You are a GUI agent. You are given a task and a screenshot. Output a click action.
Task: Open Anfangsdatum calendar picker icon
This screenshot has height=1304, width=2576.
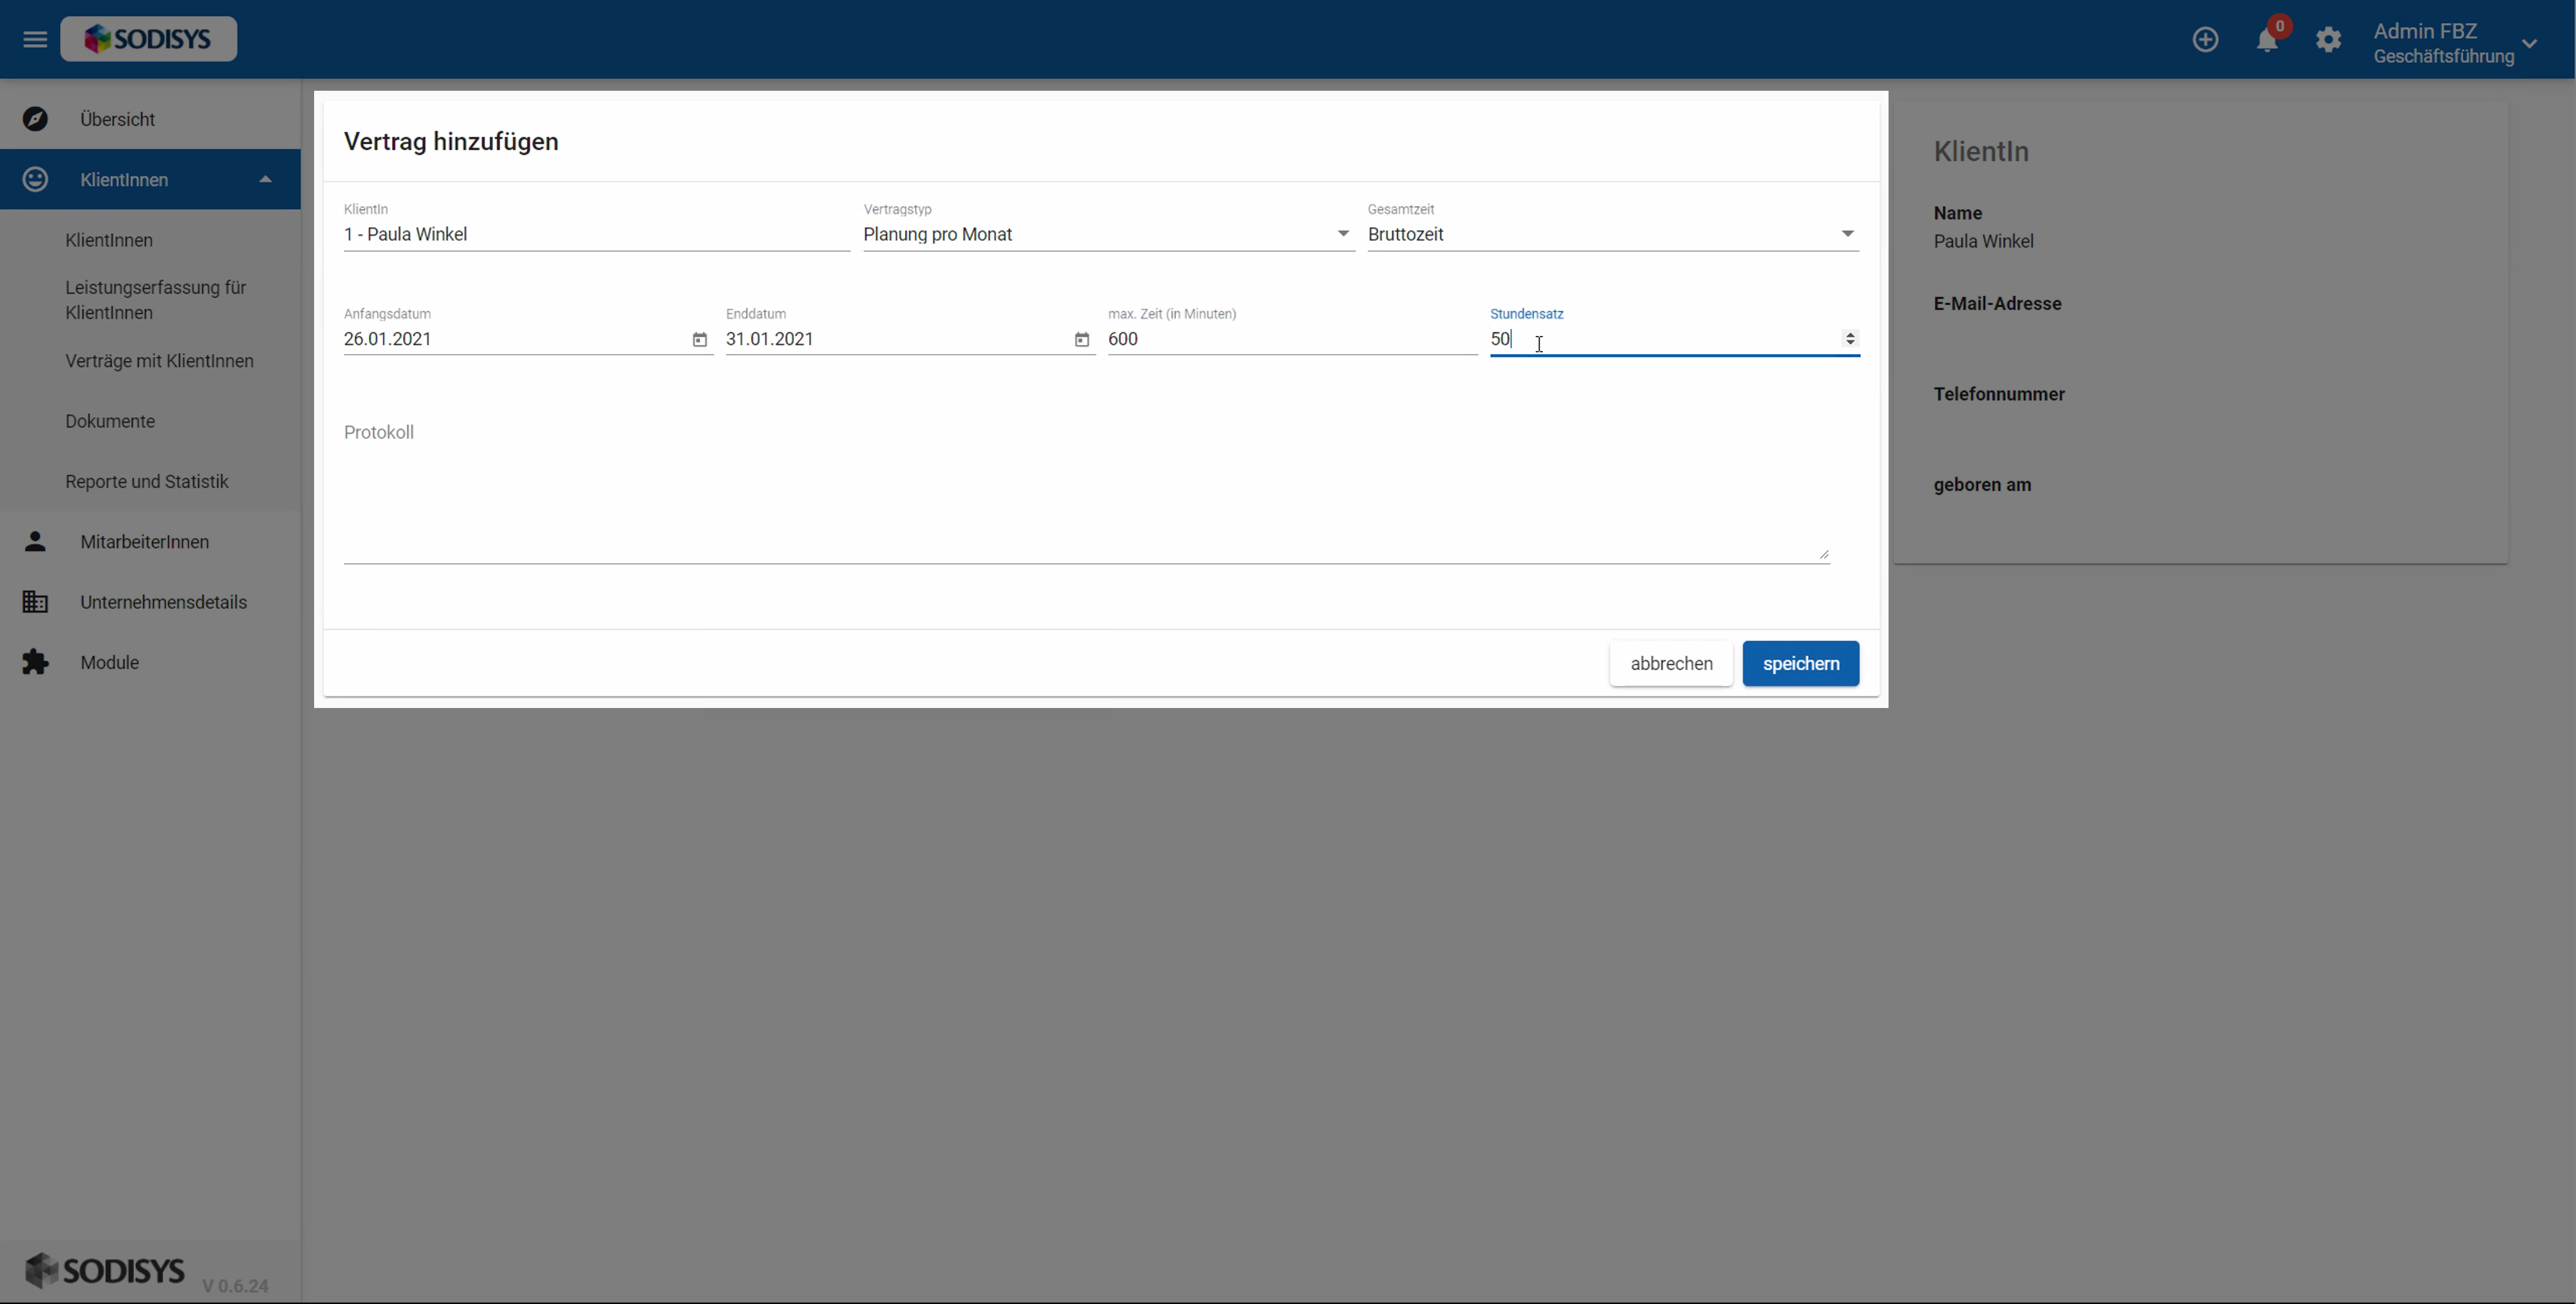(699, 340)
